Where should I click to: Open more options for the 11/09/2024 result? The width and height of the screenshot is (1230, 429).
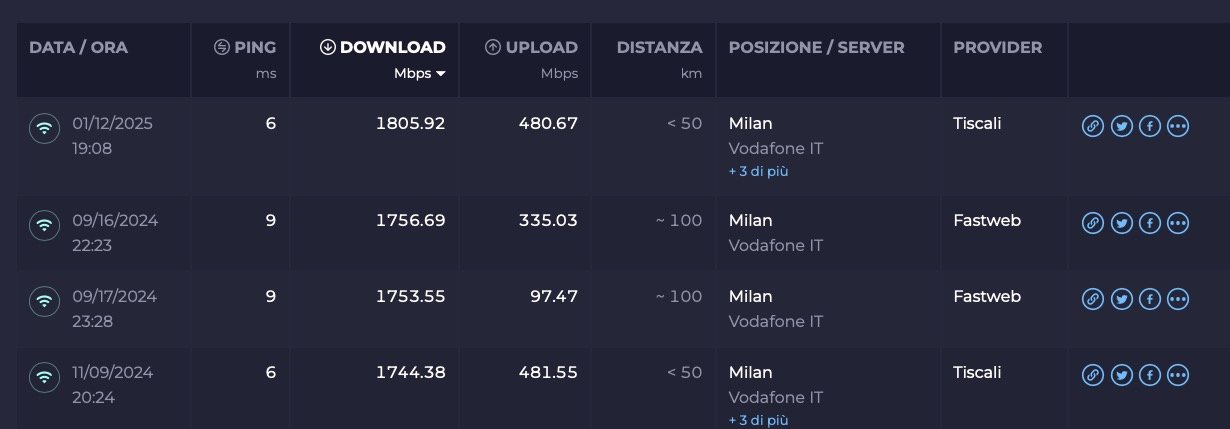[1178, 375]
